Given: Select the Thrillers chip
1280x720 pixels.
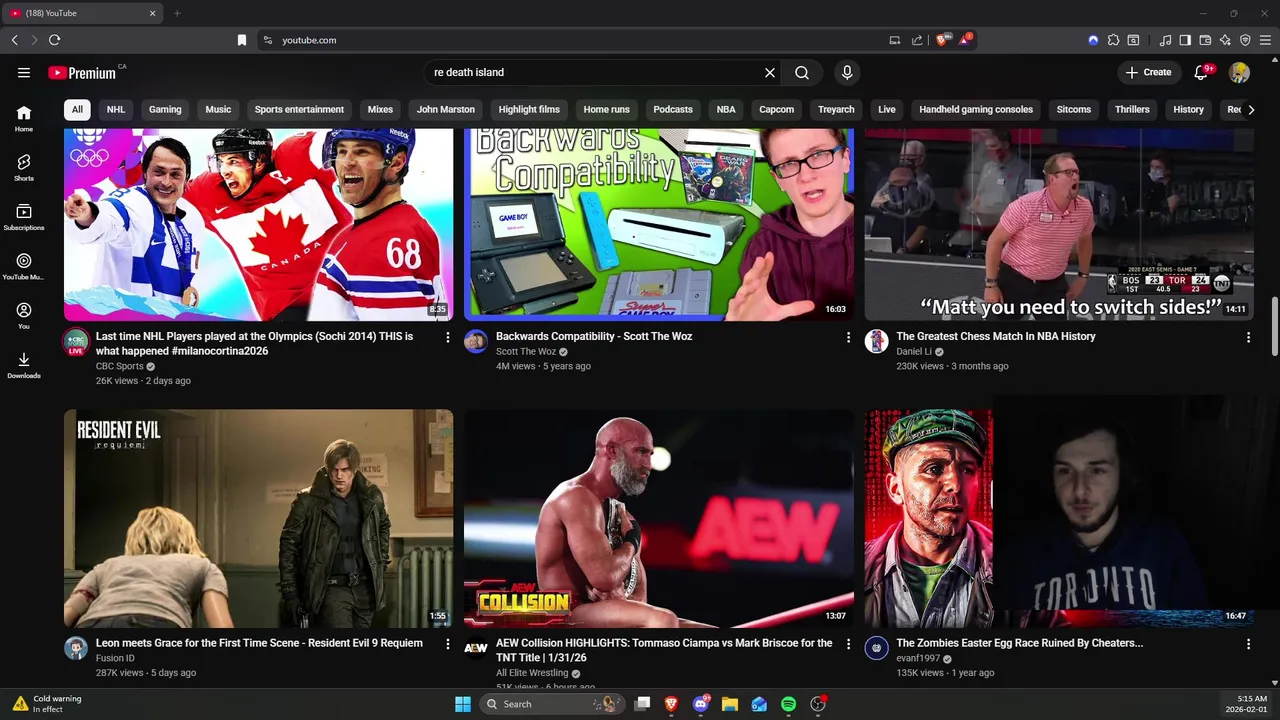Looking at the screenshot, I should click(x=1132, y=109).
